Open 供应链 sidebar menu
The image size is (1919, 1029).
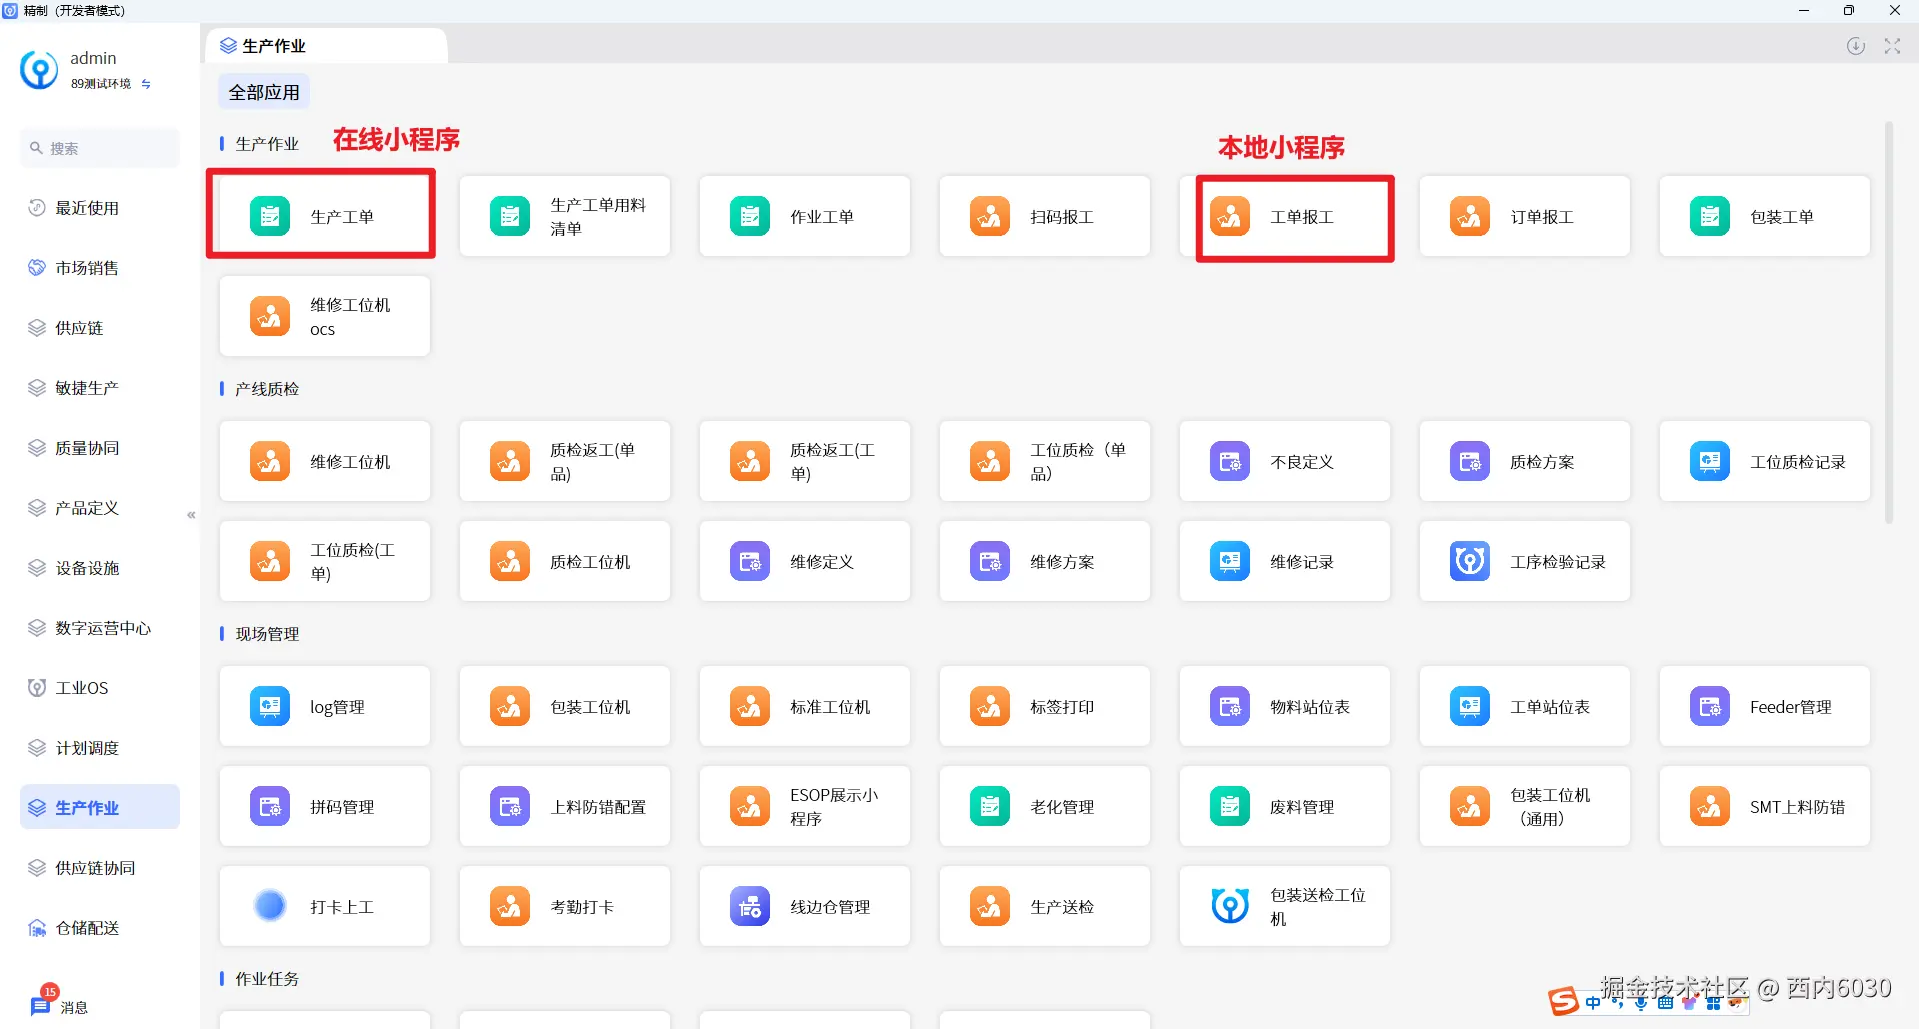point(100,328)
